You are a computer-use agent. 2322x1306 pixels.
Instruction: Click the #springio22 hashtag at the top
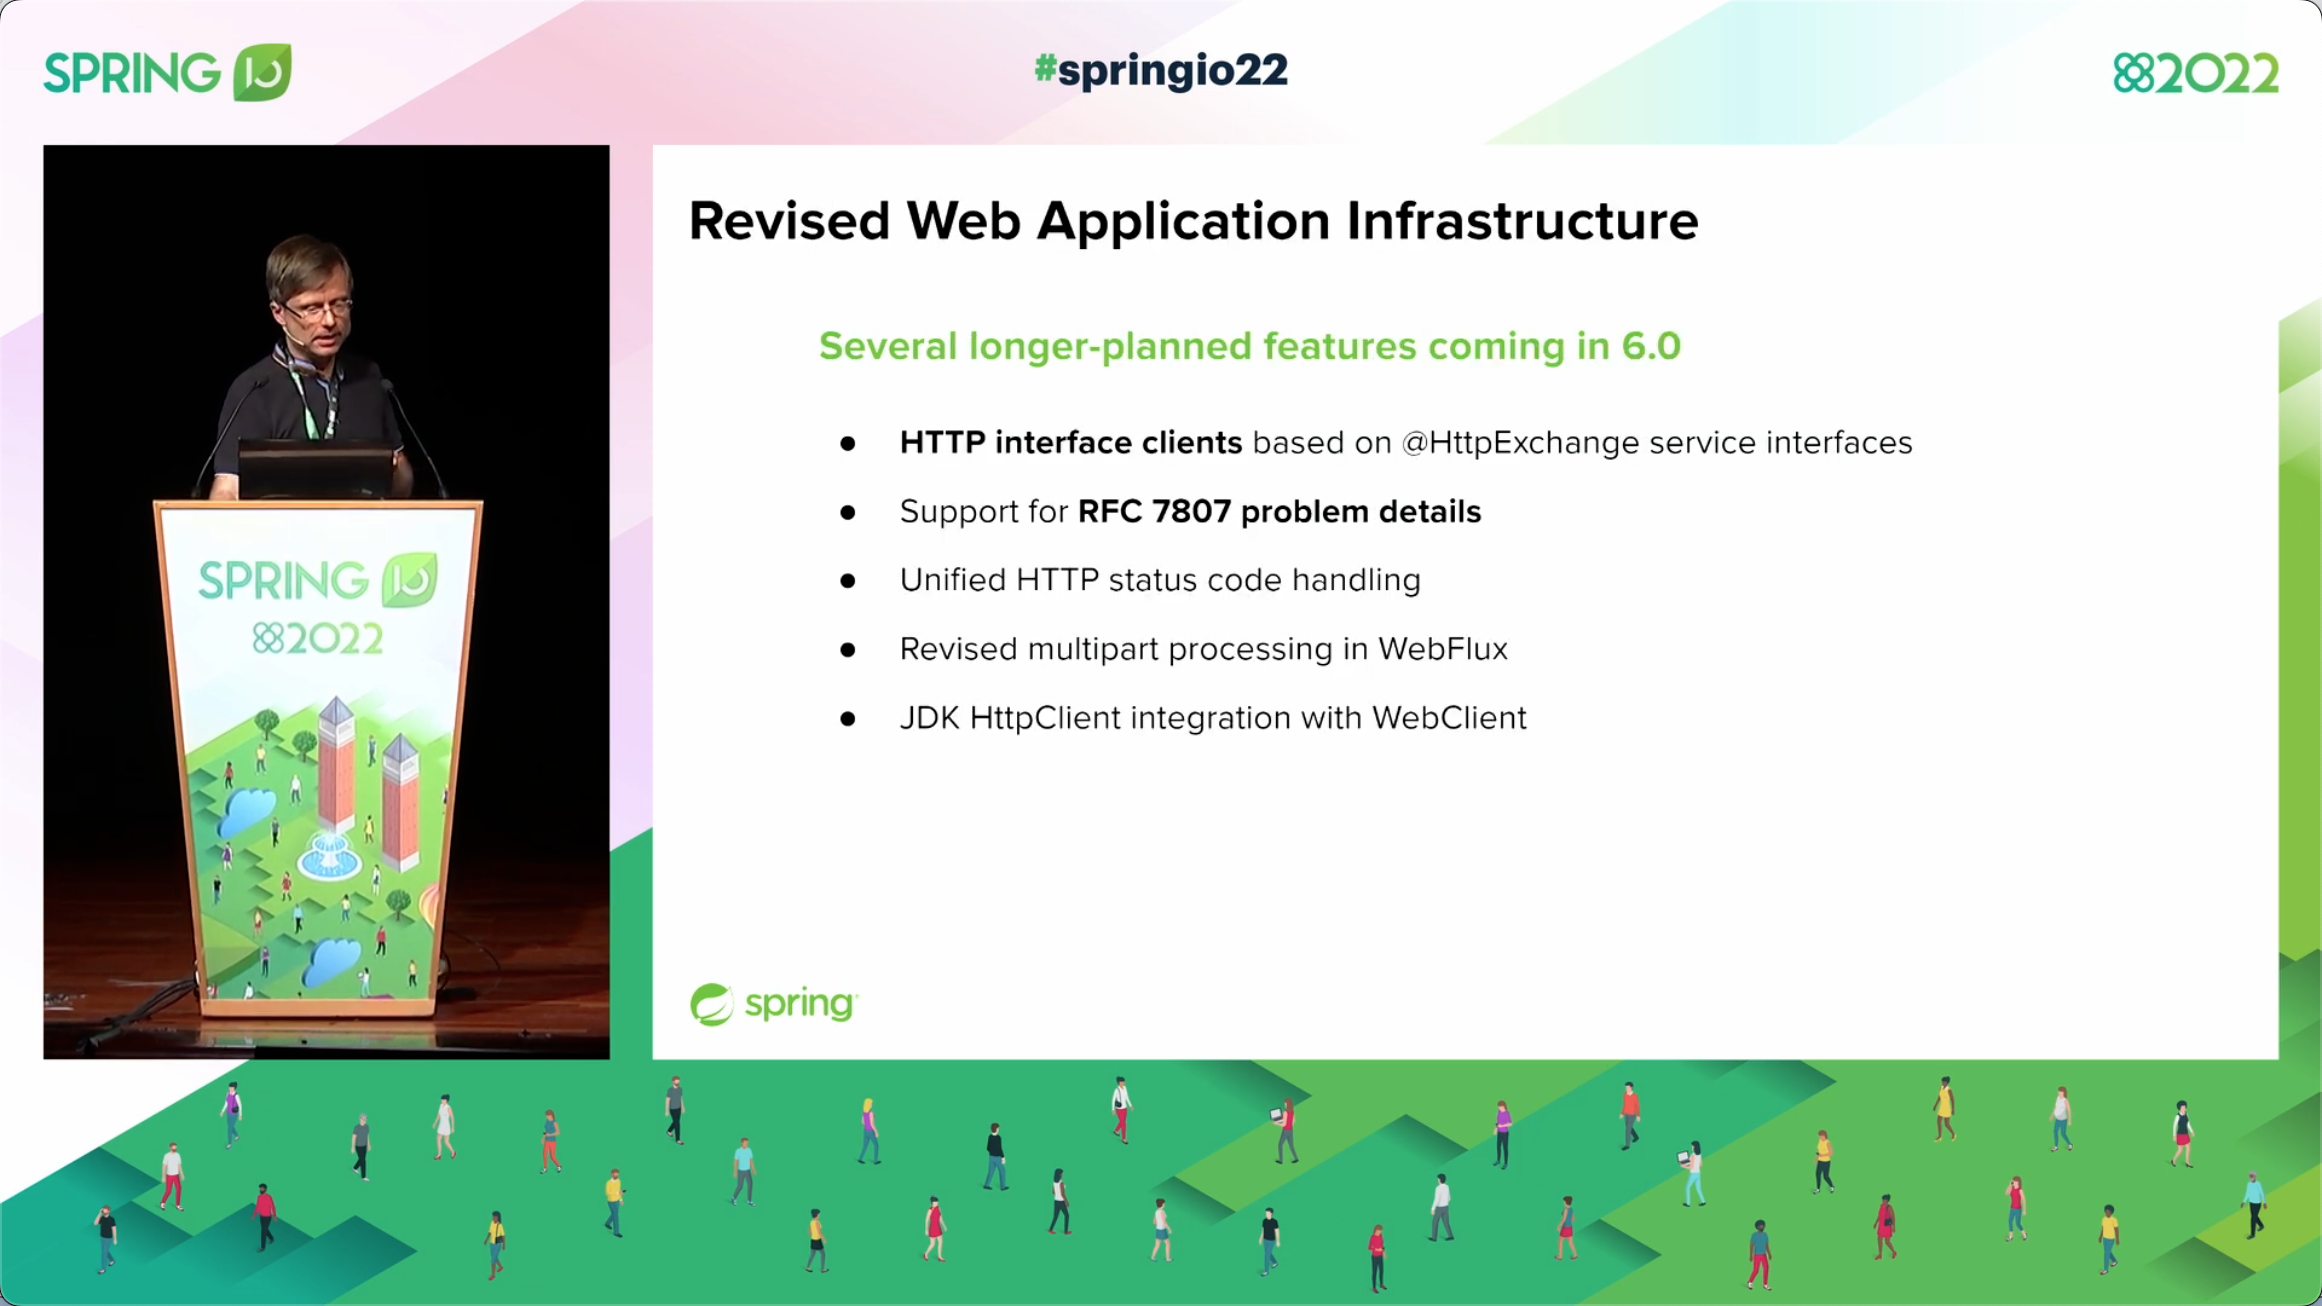1159,69
